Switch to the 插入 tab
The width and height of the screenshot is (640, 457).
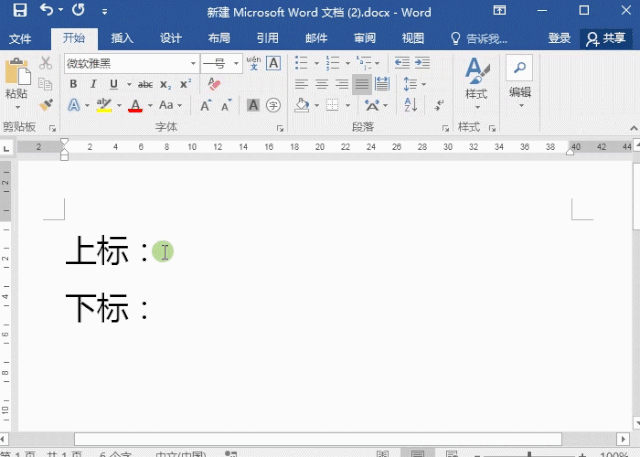click(122, 38)
